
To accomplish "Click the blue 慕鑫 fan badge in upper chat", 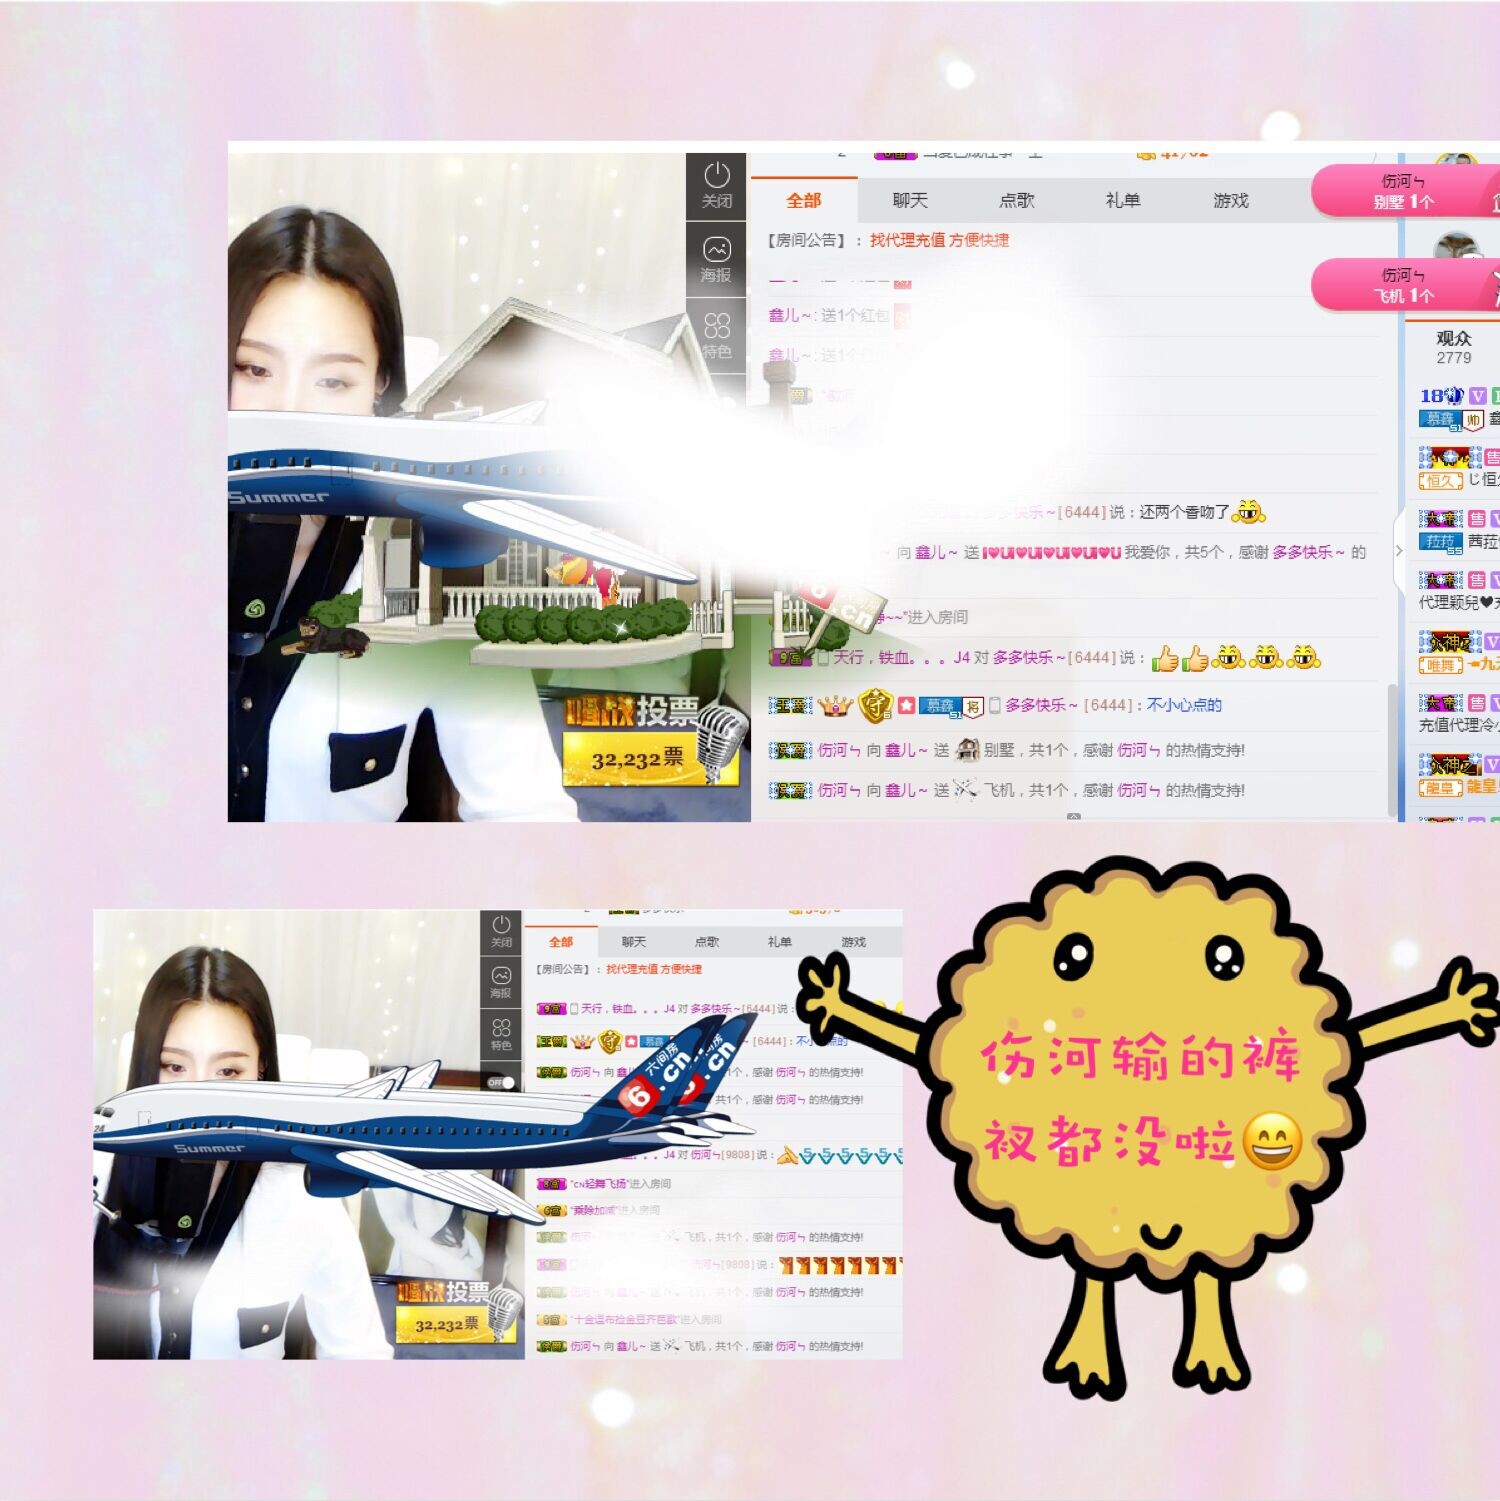I will (x=940, y=706).
